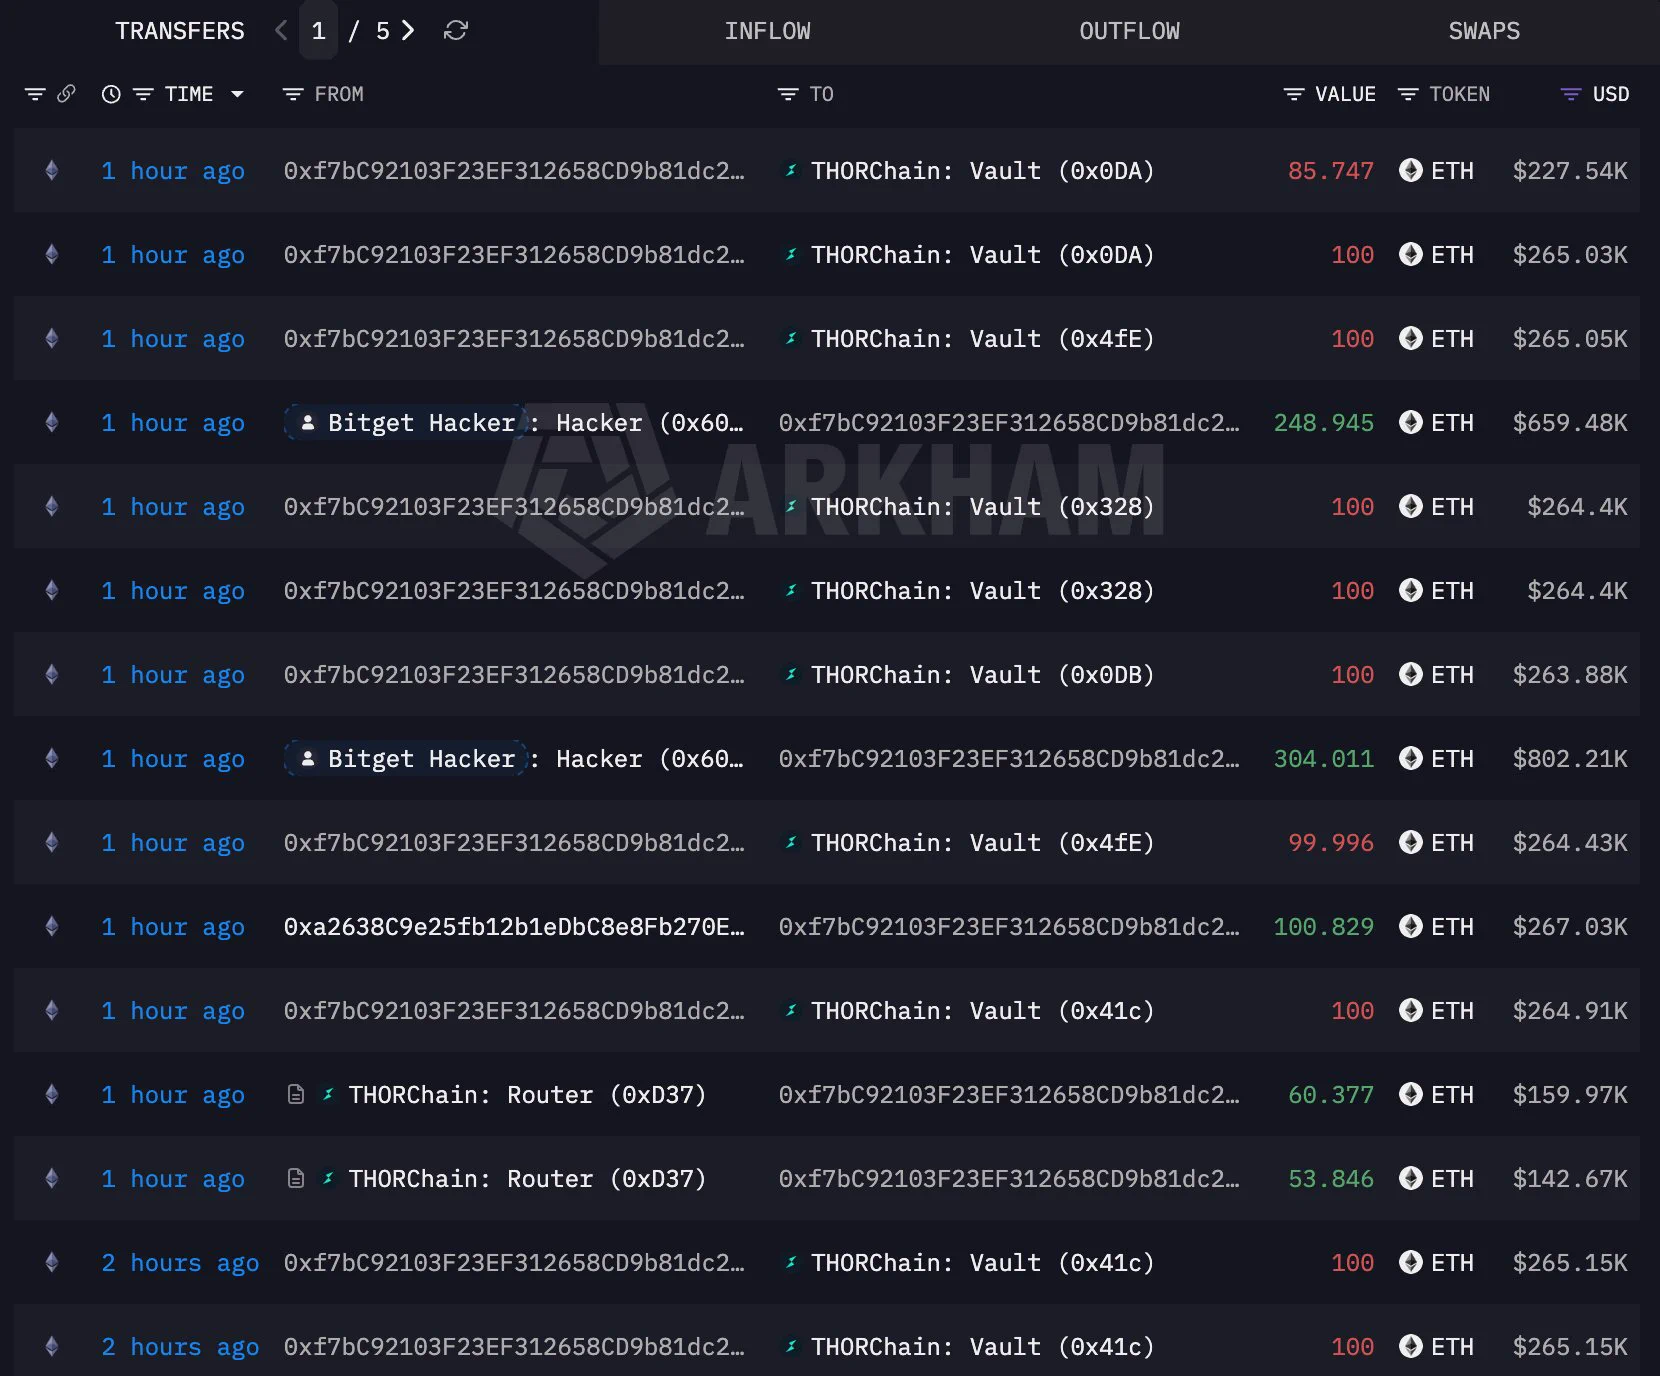Open sender address 0xa2638C9e25fb12b1eDbC8e8Fb270E…
The width and height of the screenshot is (1660, 1376).
514,927
